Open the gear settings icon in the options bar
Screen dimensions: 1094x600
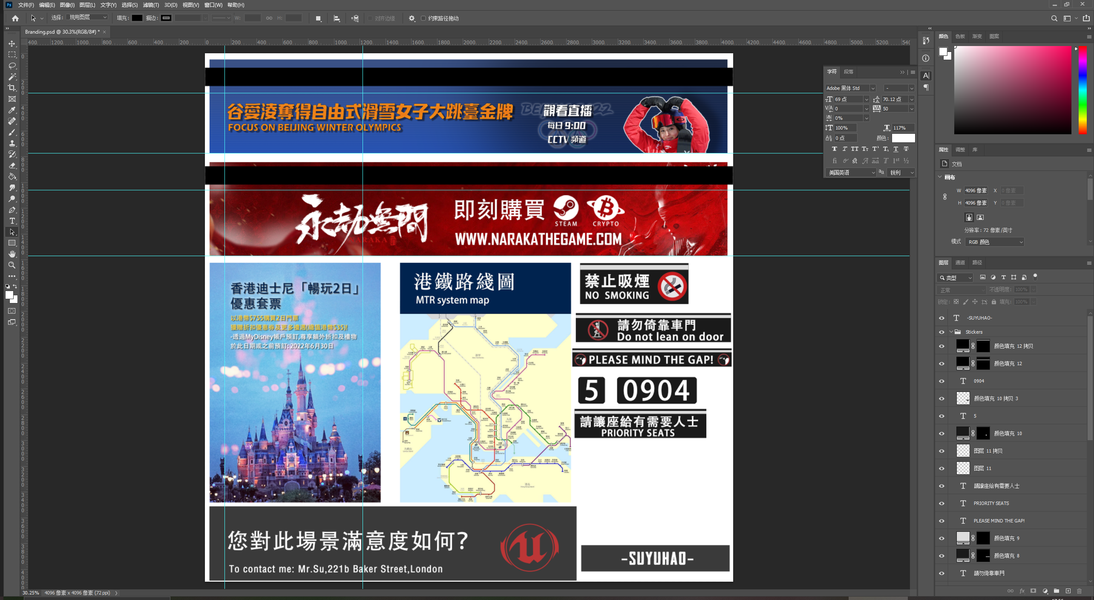tap(412, 18)
